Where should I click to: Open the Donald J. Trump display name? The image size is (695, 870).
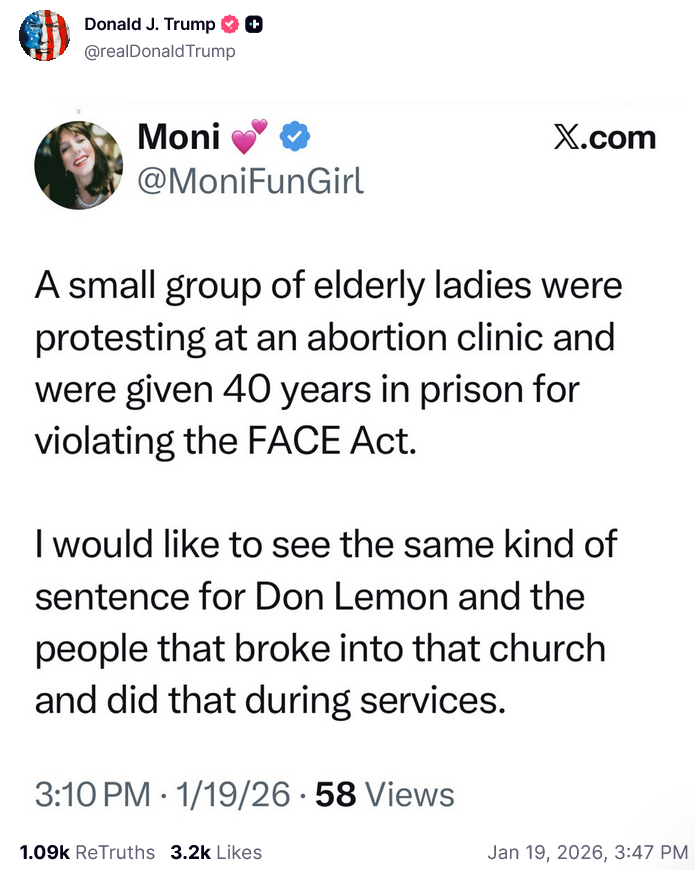click(x=149, y=25)
